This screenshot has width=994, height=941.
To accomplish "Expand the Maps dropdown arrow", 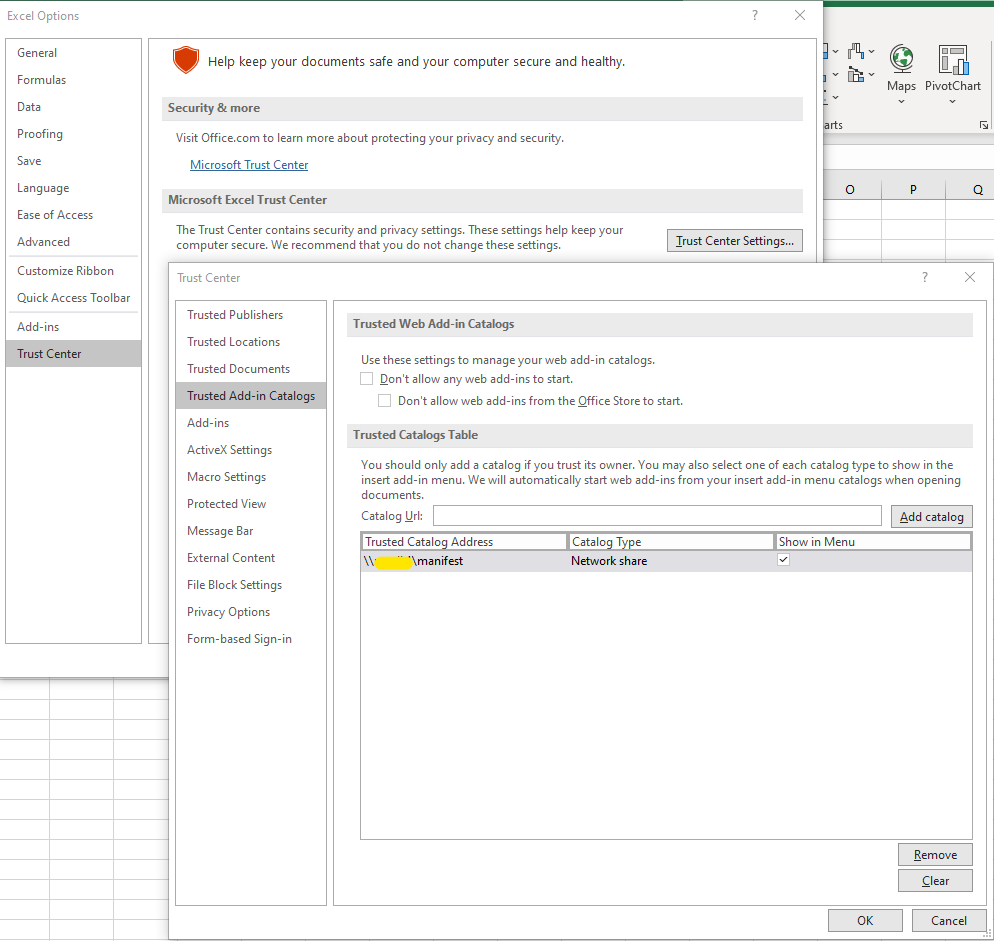I will click(x=901, y=101).
